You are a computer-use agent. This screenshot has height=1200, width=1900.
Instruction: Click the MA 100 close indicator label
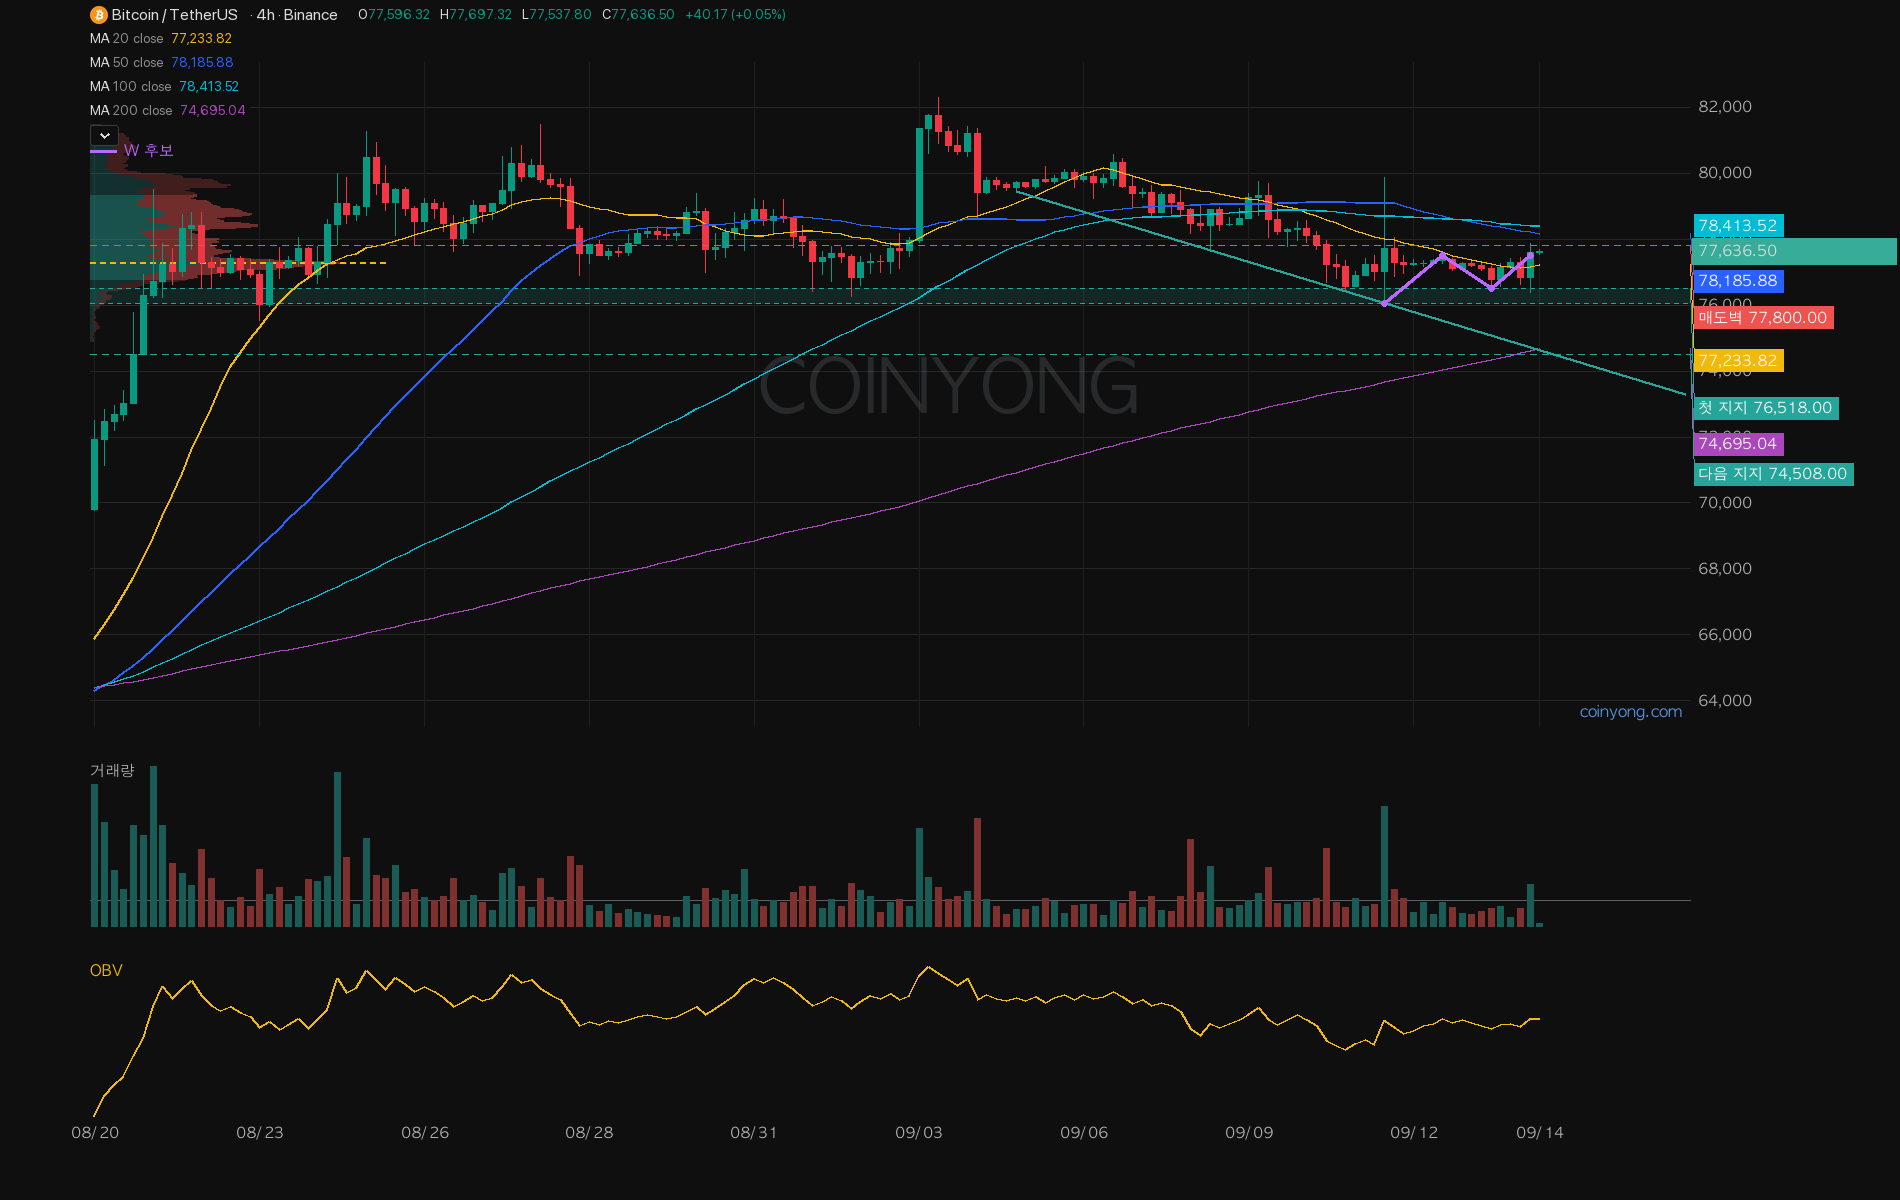click(130, 87)
